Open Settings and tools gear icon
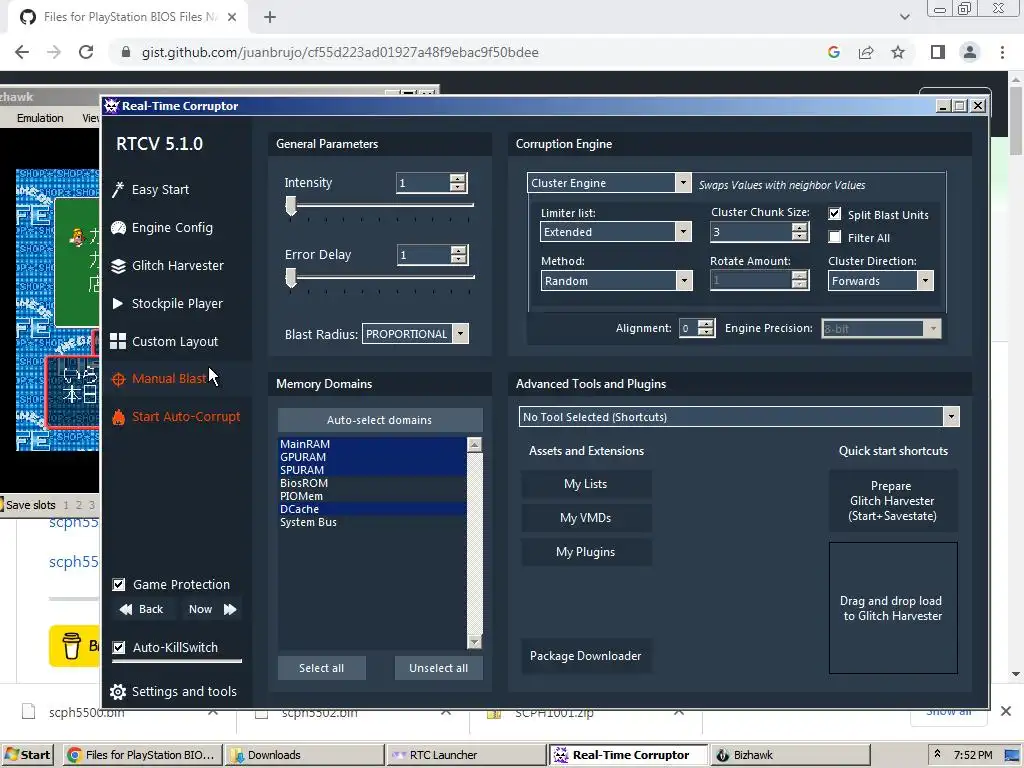The width and height of the screenshot is (1024, 768). pyautogui.click(x=118, y=692)
